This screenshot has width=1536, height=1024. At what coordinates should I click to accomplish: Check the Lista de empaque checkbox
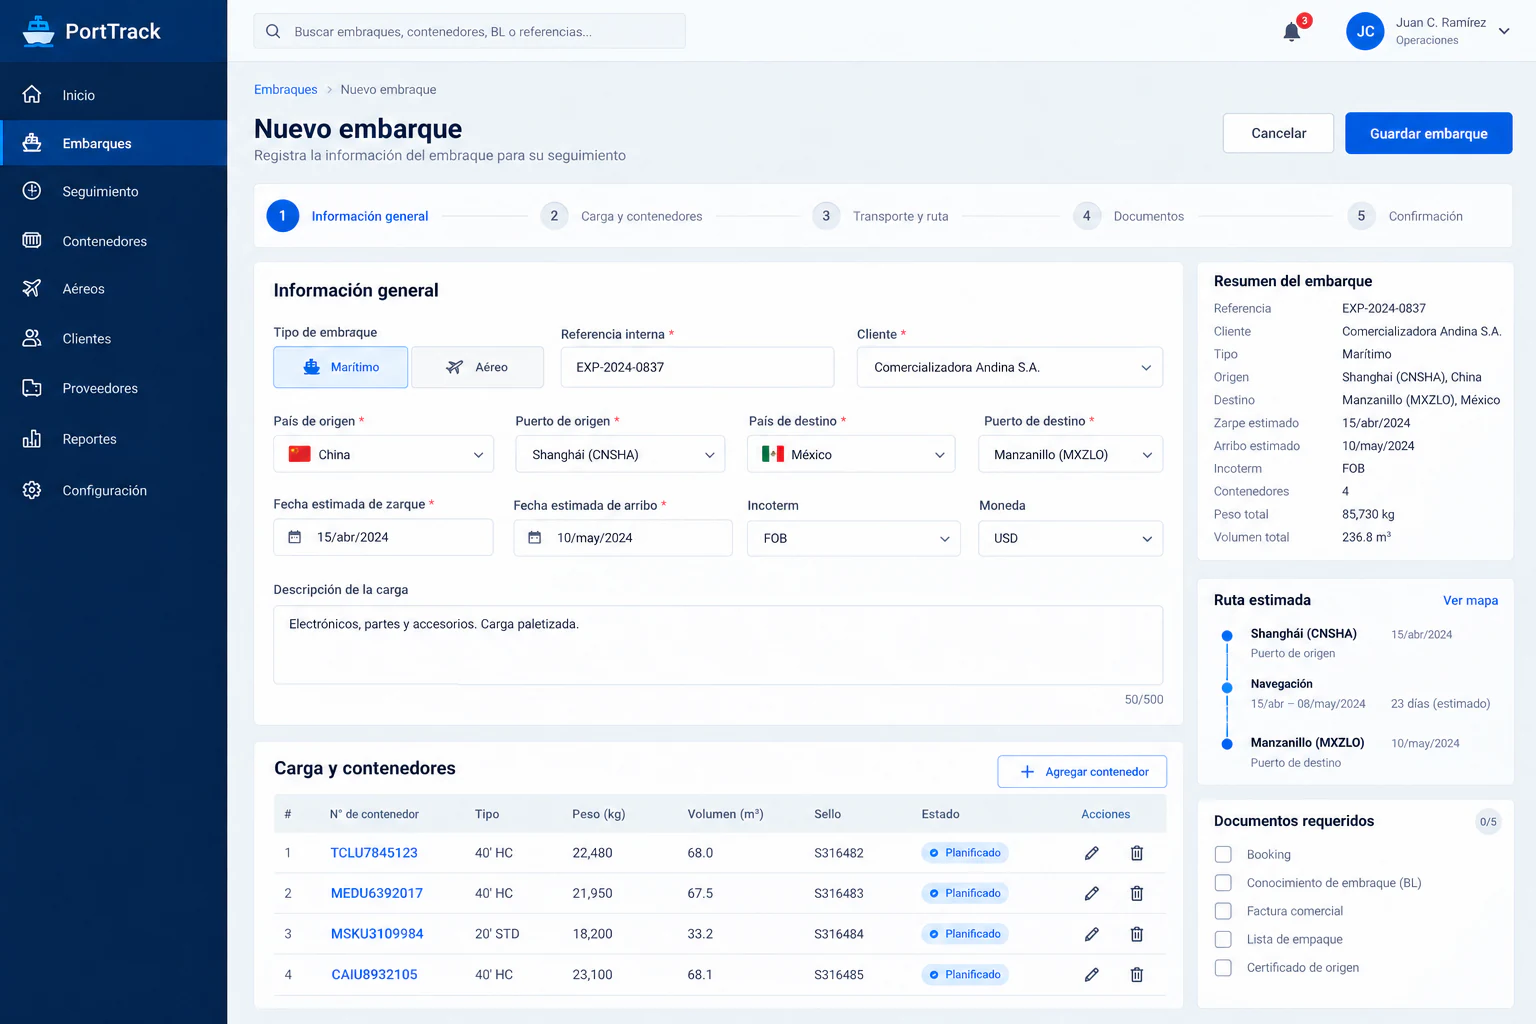click(1223, 939)
